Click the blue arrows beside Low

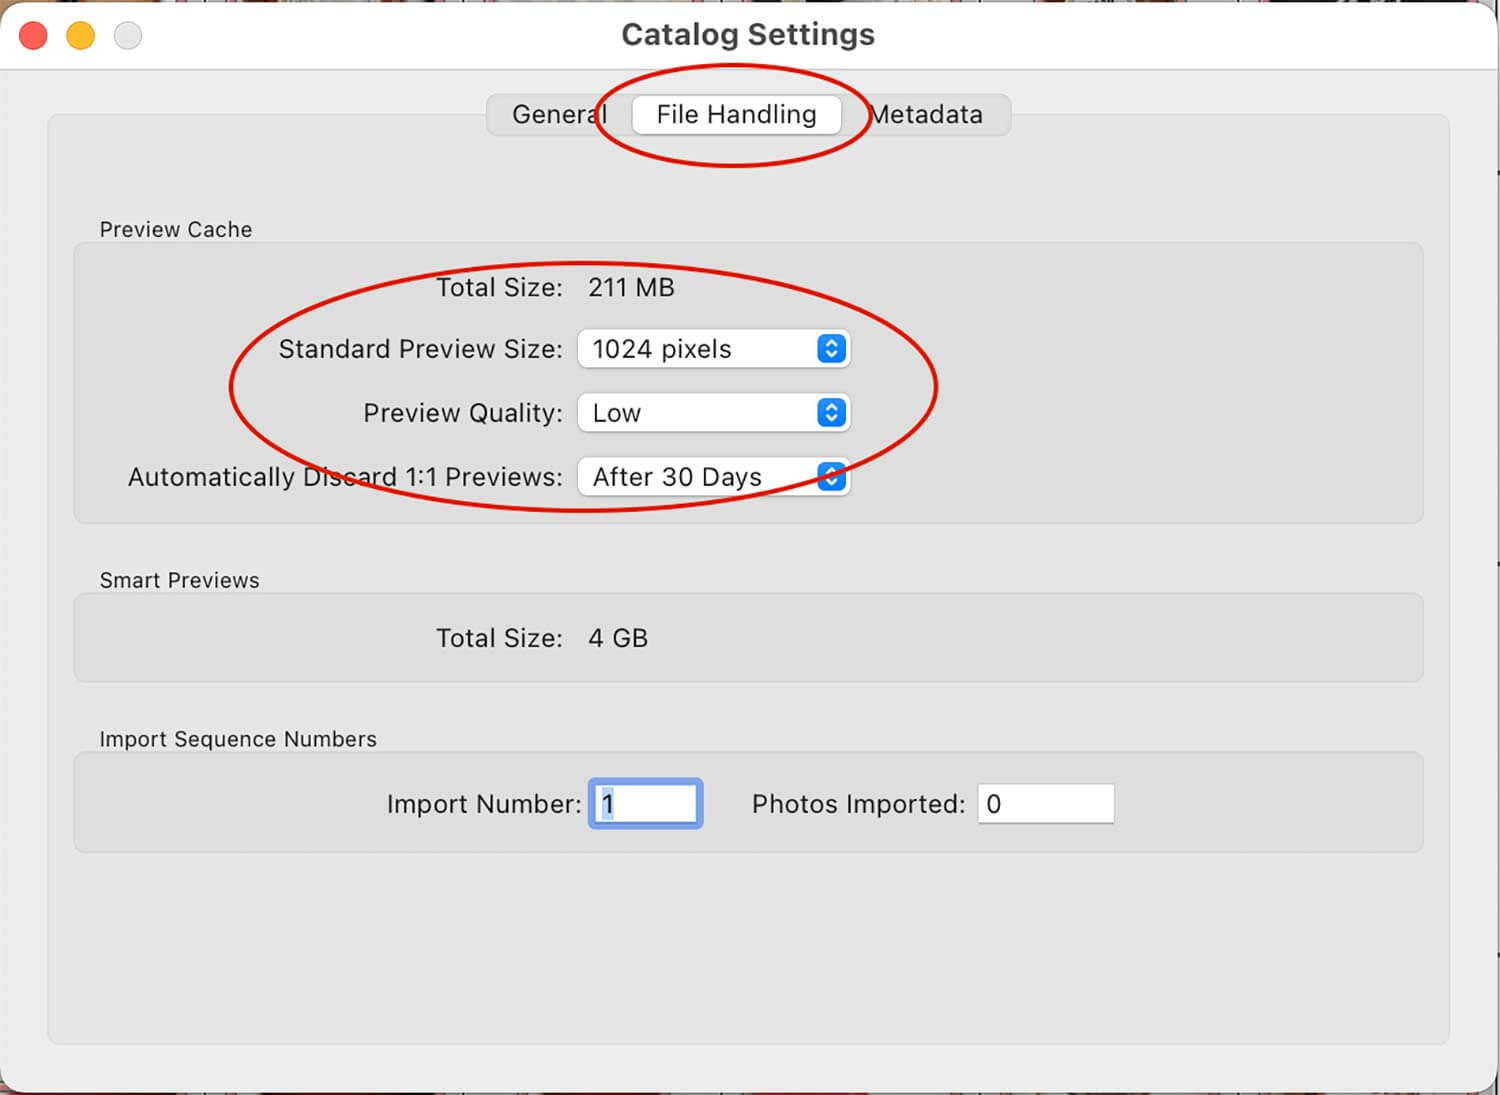point(831,413)
